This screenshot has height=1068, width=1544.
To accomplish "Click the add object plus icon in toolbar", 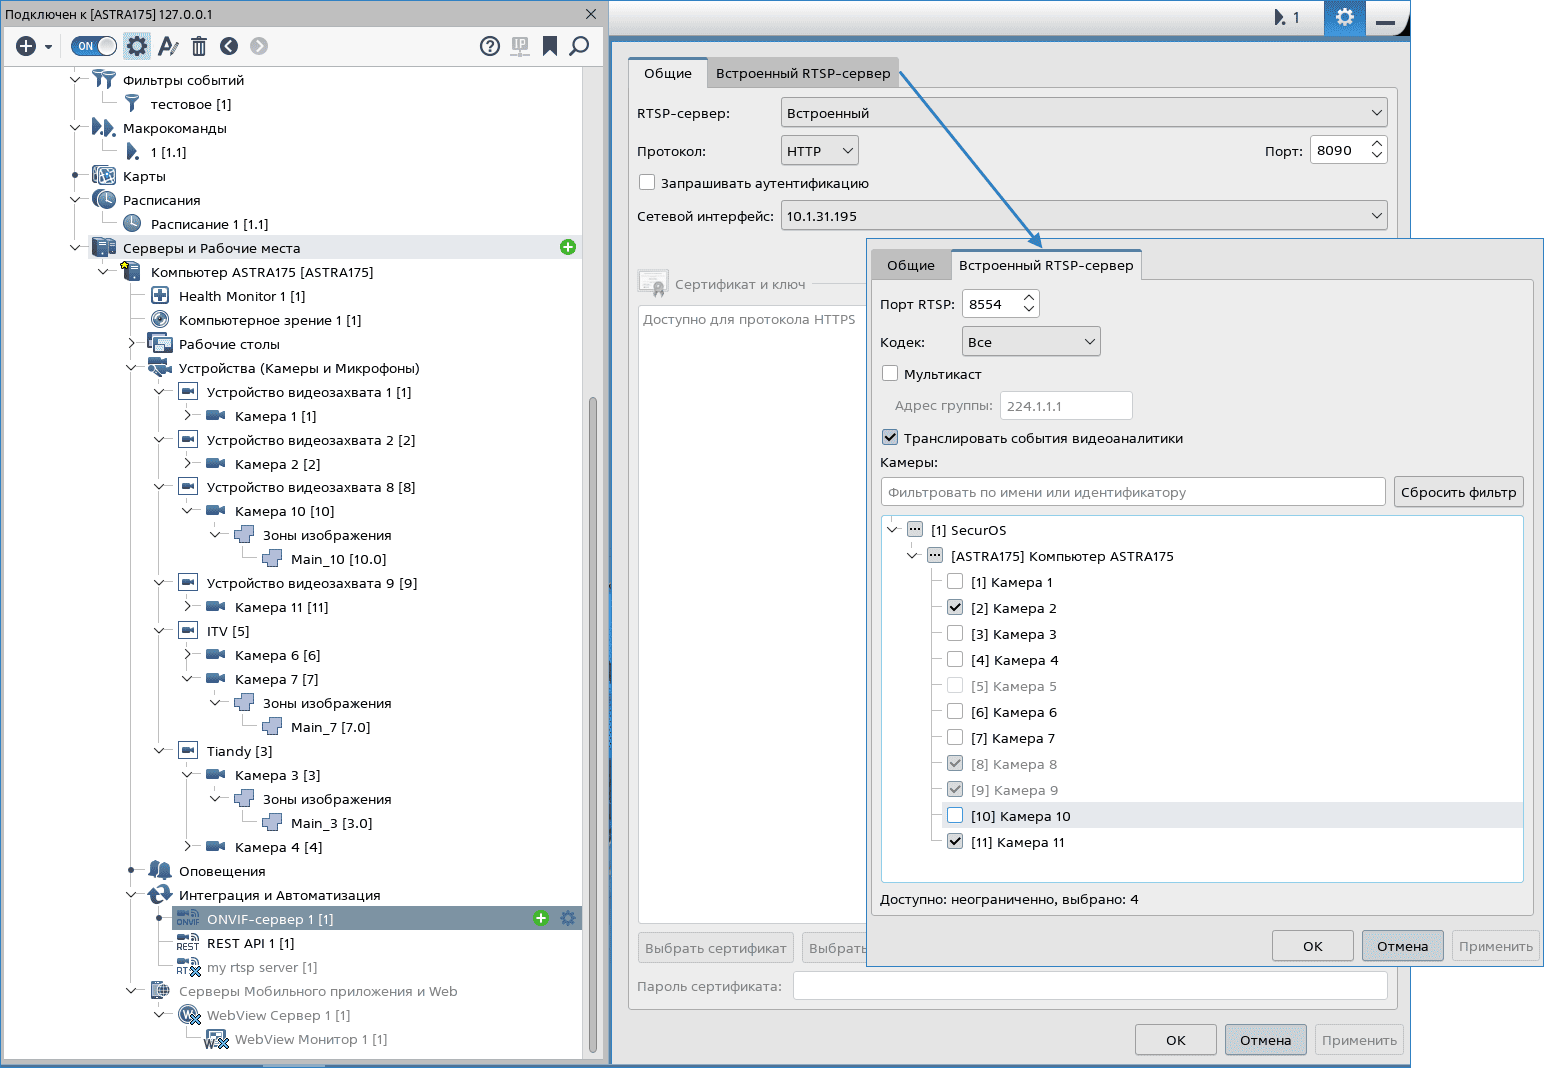I will (26, 46).
